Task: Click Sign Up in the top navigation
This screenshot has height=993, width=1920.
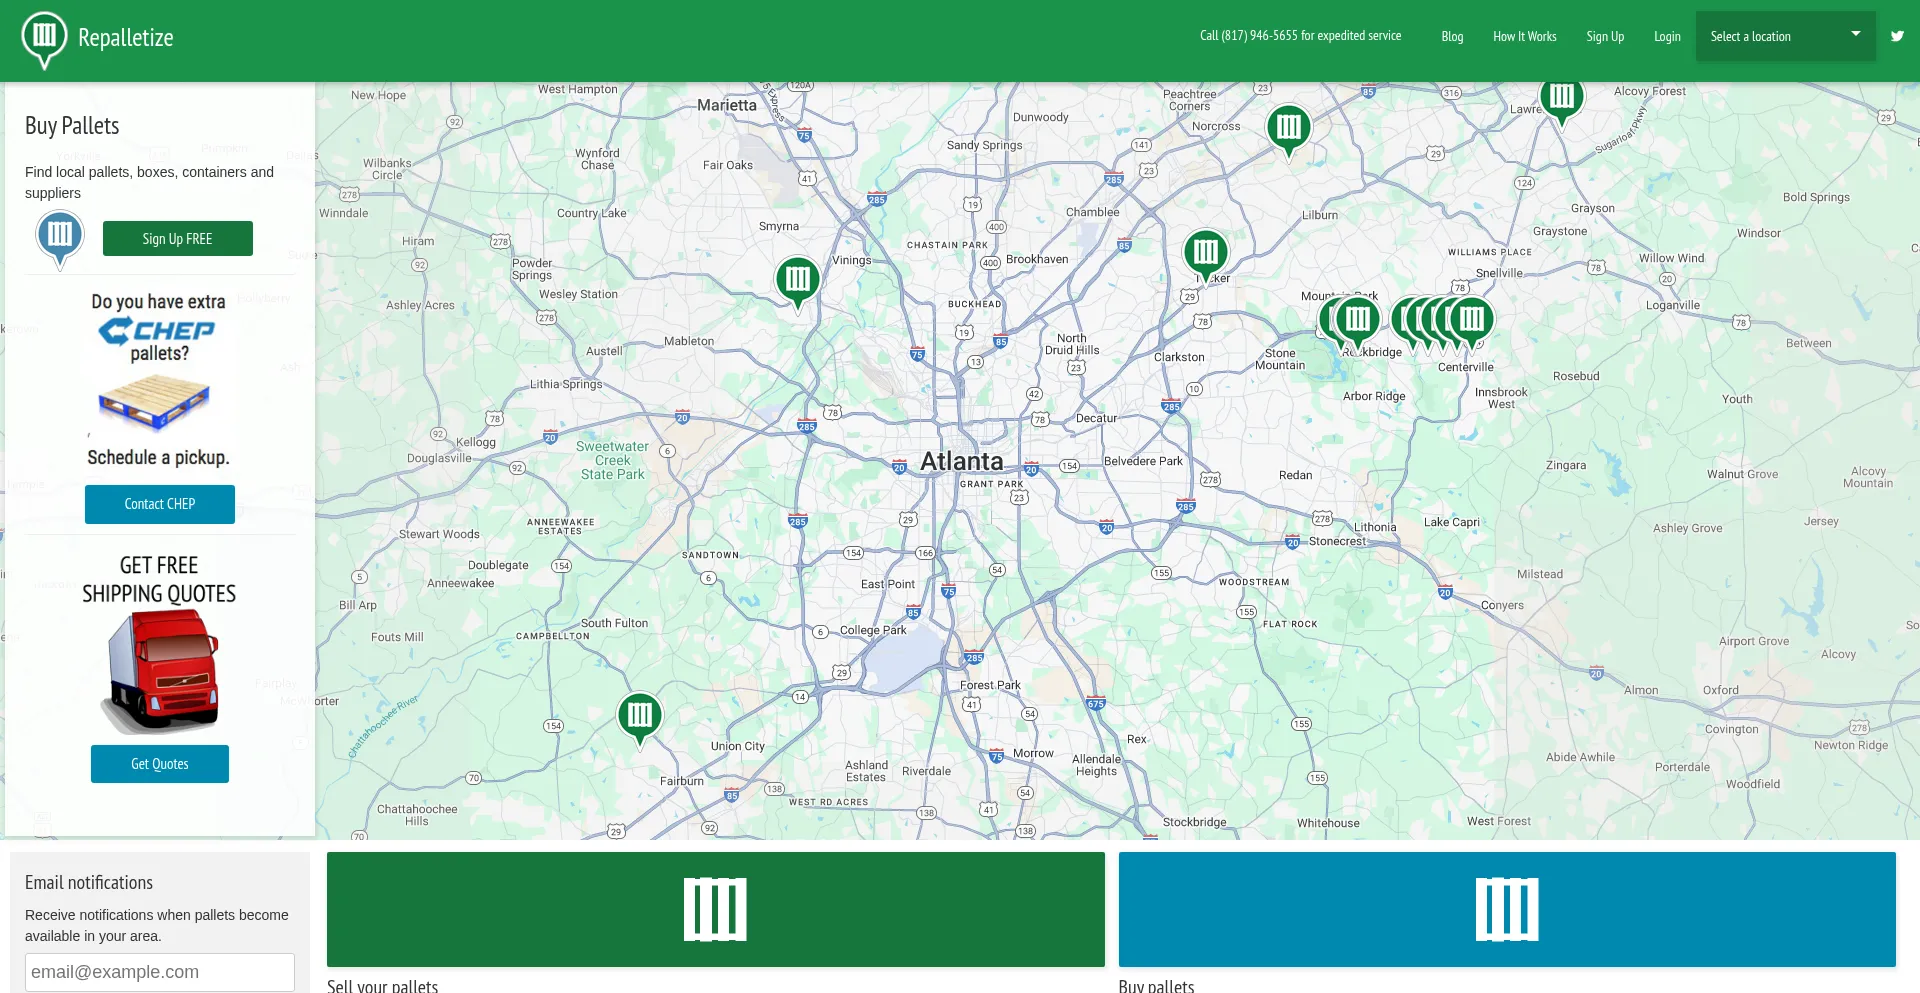Action: (1604, 36)
